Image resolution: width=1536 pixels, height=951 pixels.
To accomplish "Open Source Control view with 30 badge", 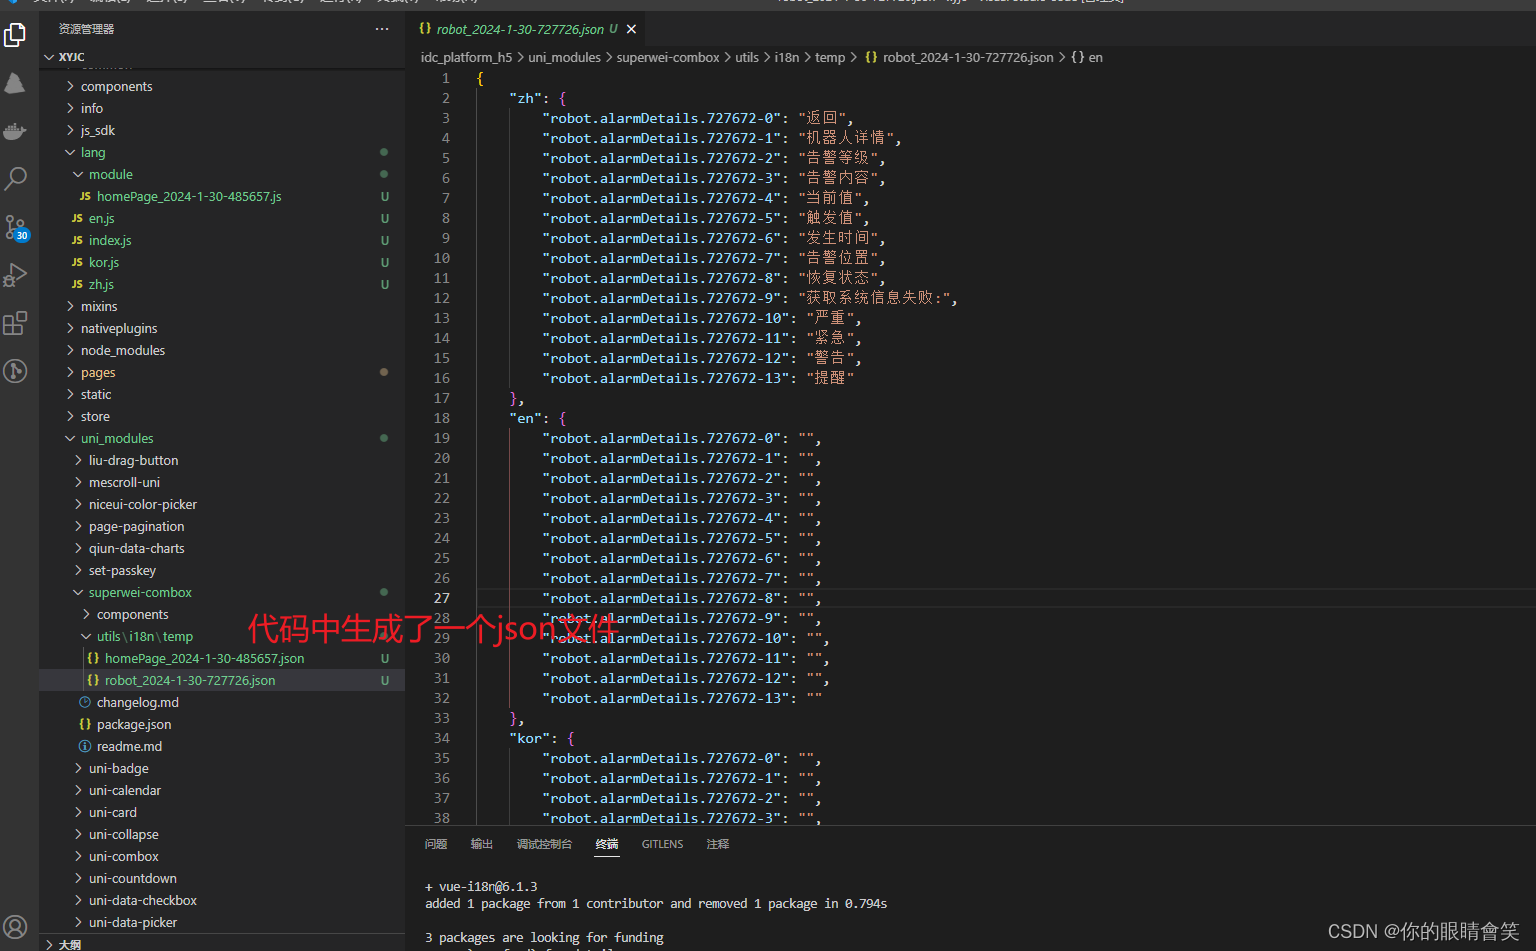I will [15, 227].
